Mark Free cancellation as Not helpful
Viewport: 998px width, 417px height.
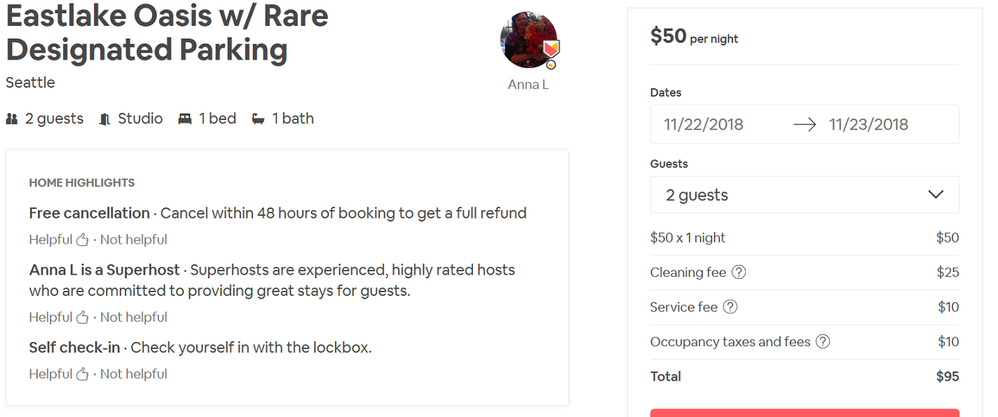[x=133, y=239]
